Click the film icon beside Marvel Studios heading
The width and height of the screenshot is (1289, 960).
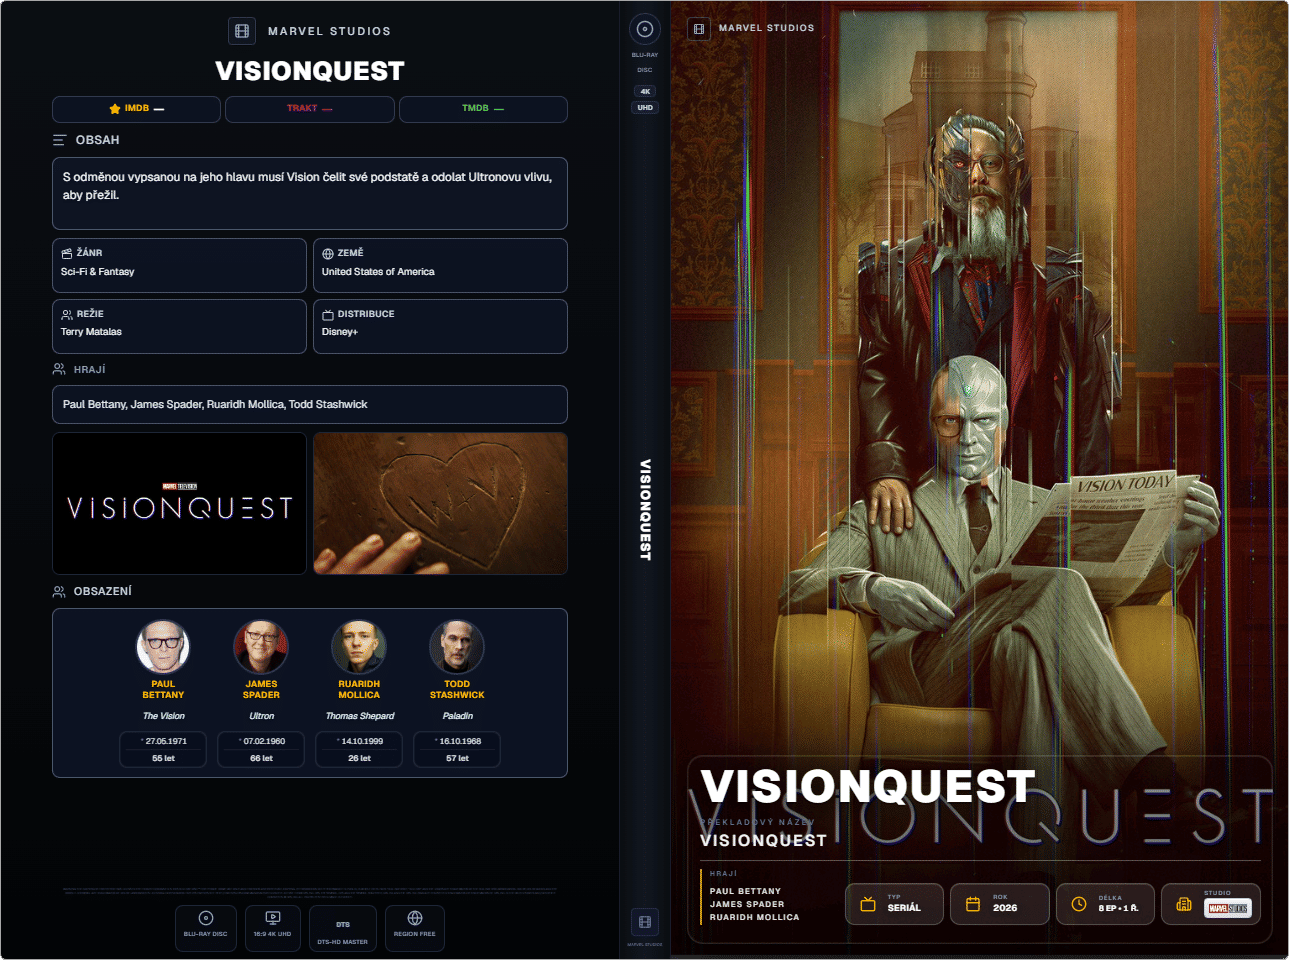pos(242,31)
